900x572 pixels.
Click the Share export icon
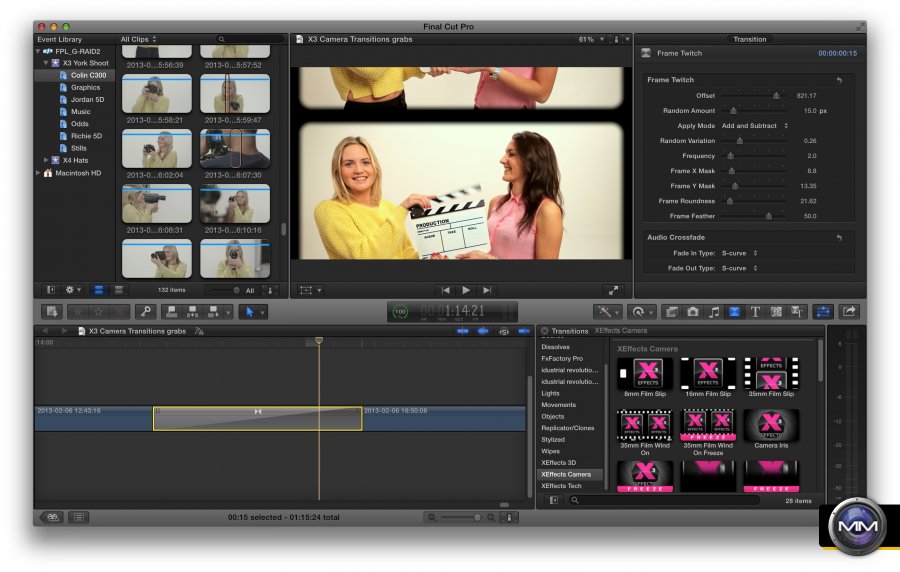tap(849, 312)
